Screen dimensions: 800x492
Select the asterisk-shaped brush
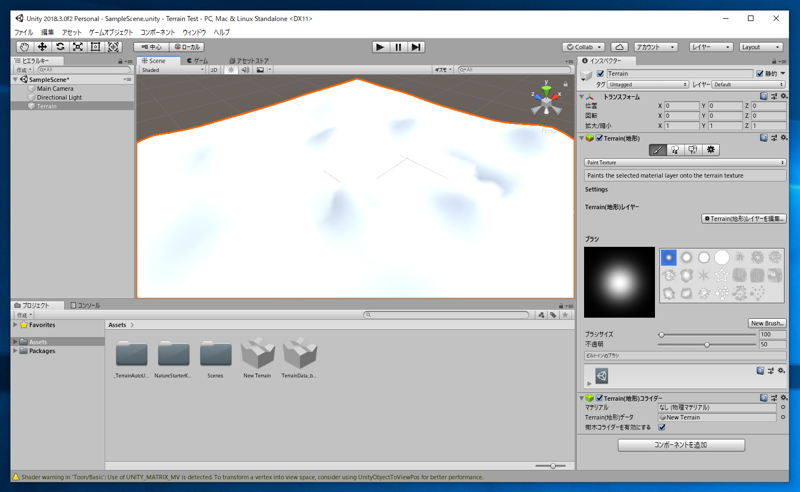point(704,276)
